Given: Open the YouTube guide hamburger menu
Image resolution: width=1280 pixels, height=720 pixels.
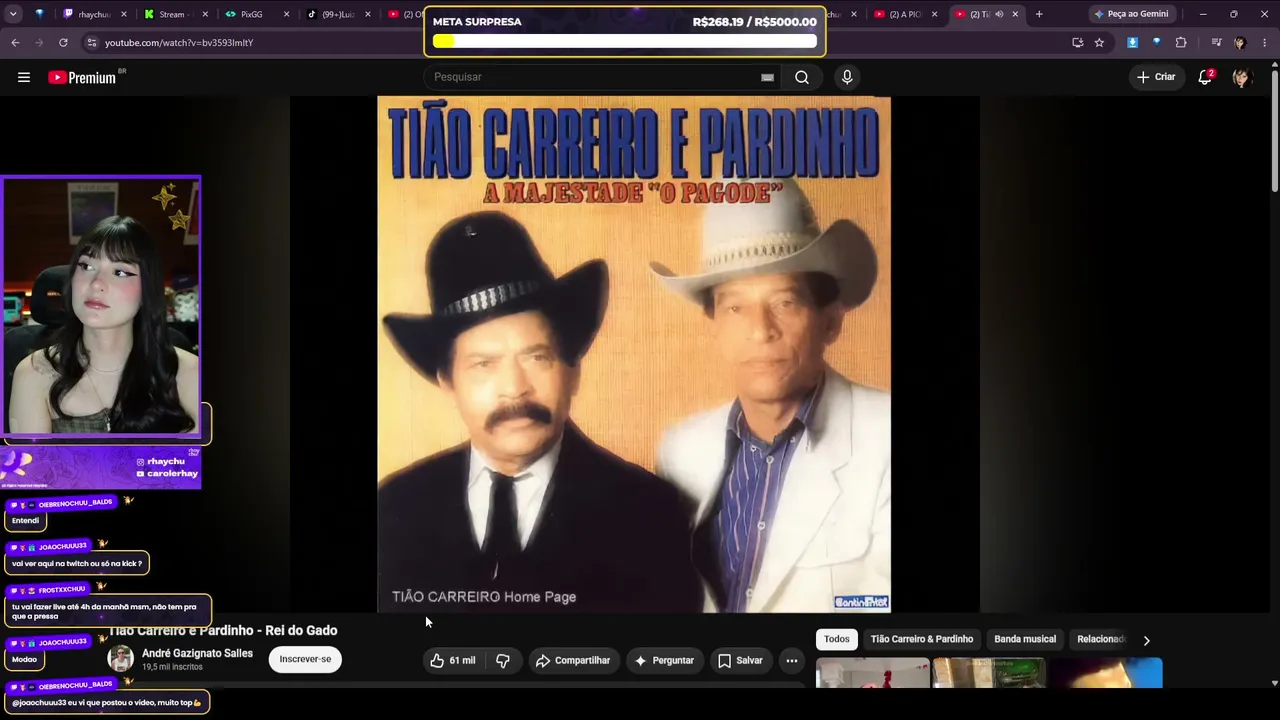Looking at the screenshot, I should pos(24,77).
